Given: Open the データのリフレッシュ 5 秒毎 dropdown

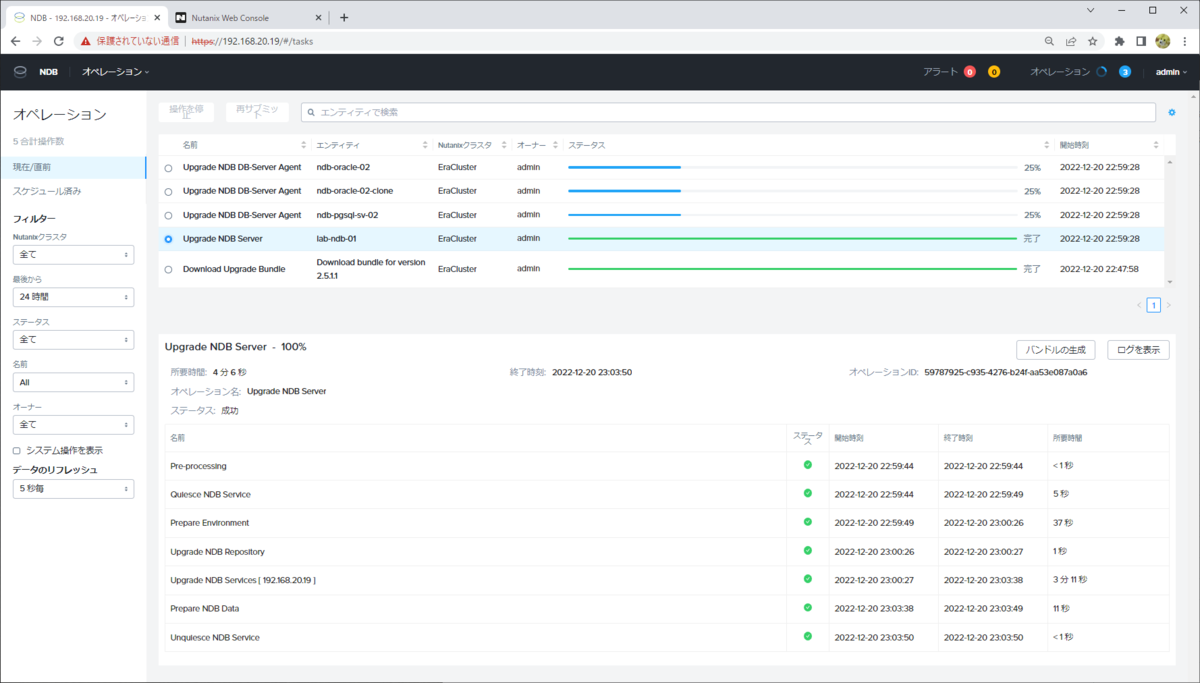Looking at the screenshot, I should click(x=73, y=489).
